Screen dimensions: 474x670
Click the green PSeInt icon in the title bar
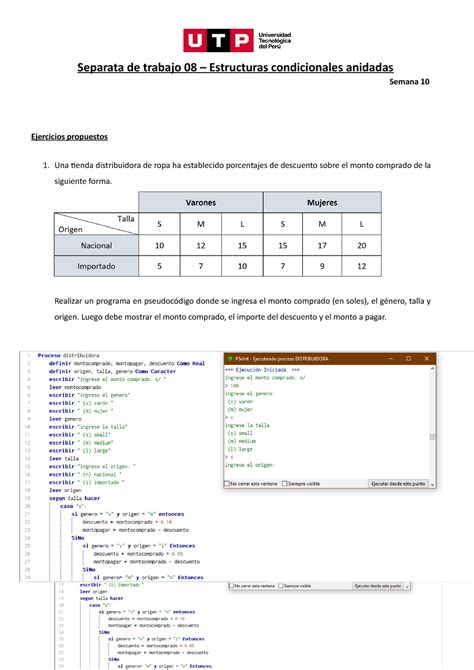230,359
